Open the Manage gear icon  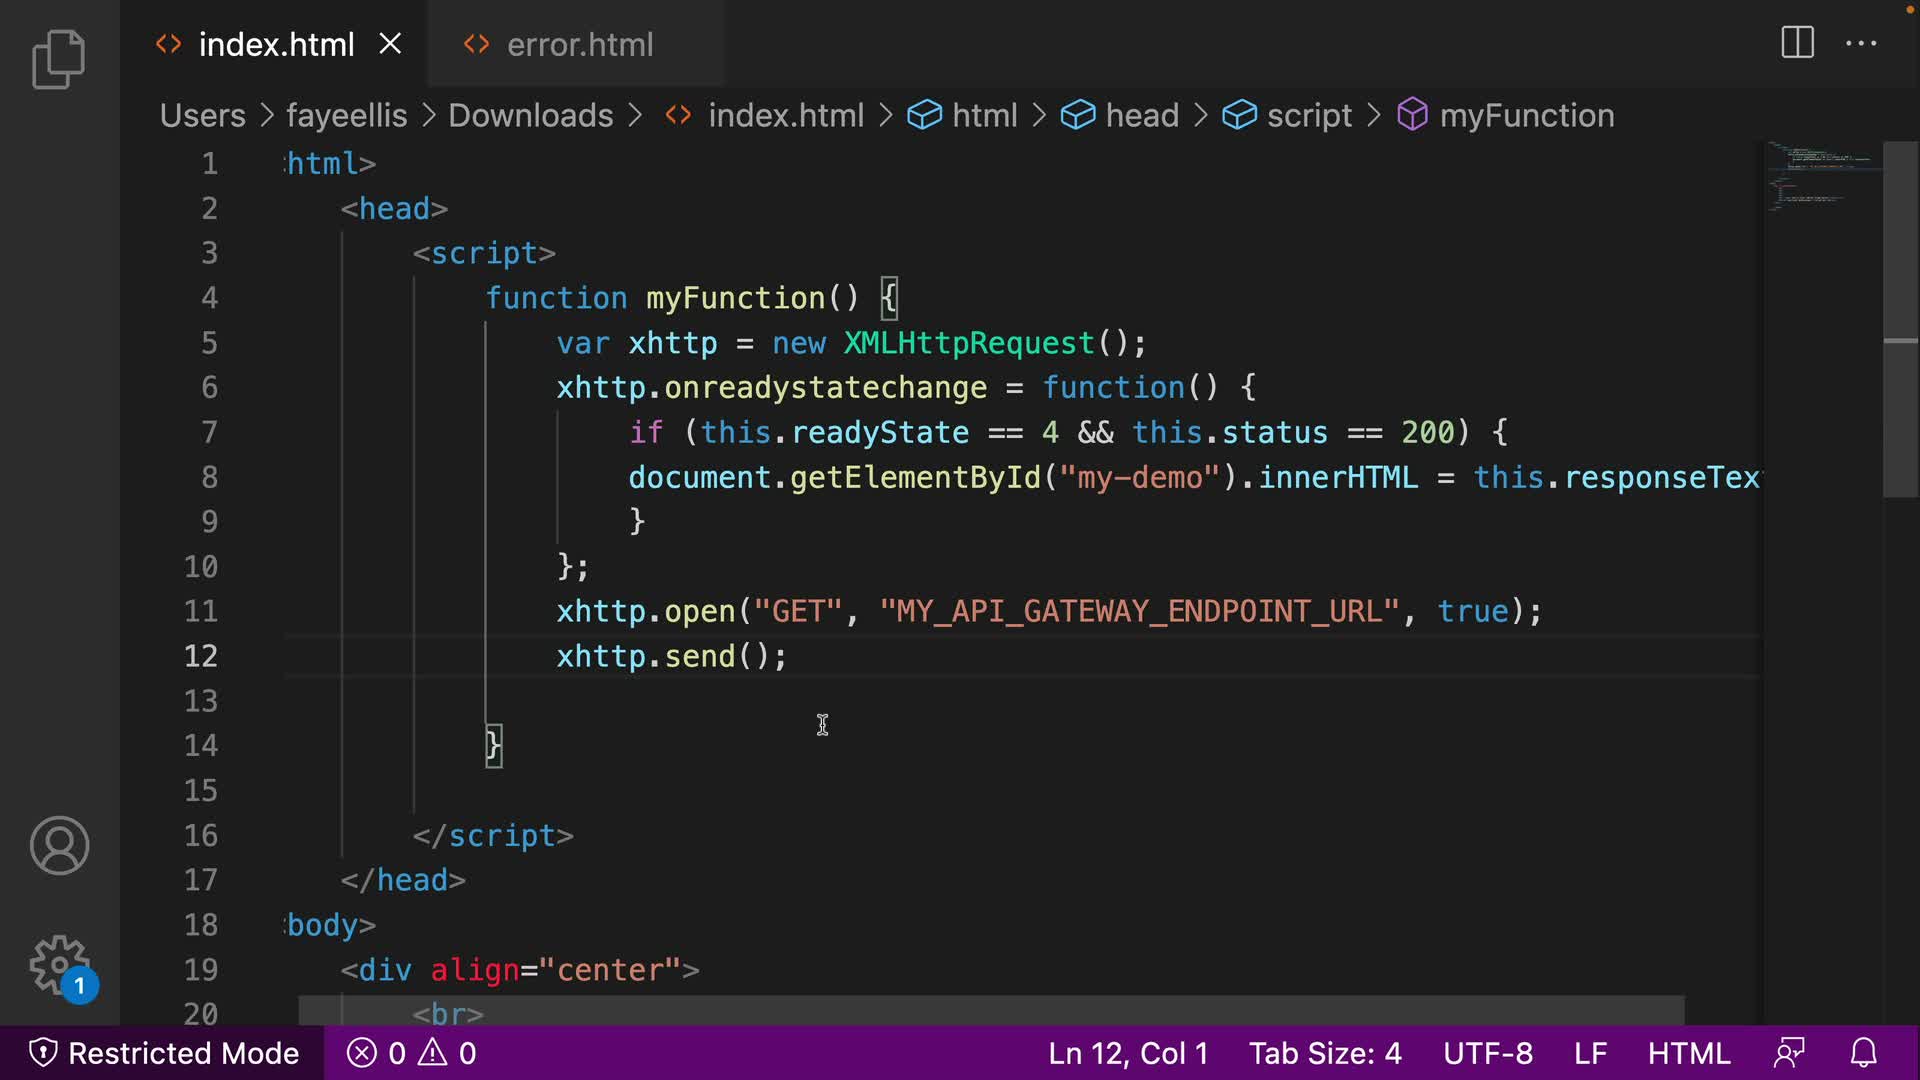point(59,965)
